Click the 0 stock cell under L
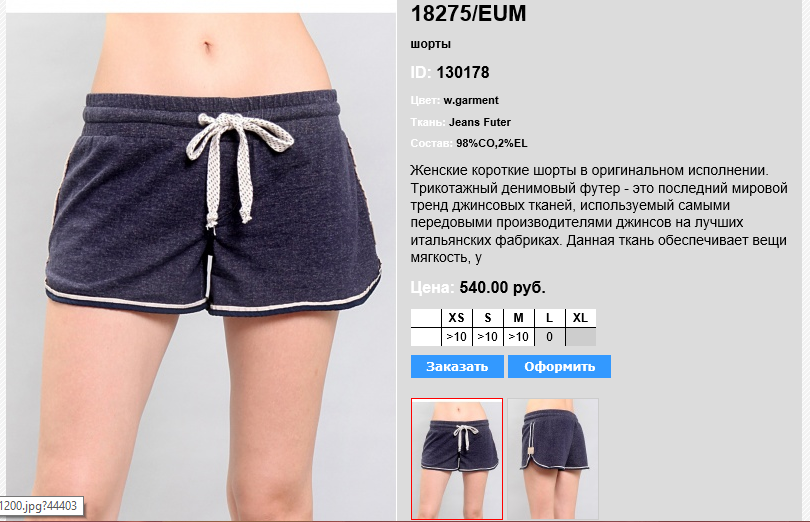 550,337
